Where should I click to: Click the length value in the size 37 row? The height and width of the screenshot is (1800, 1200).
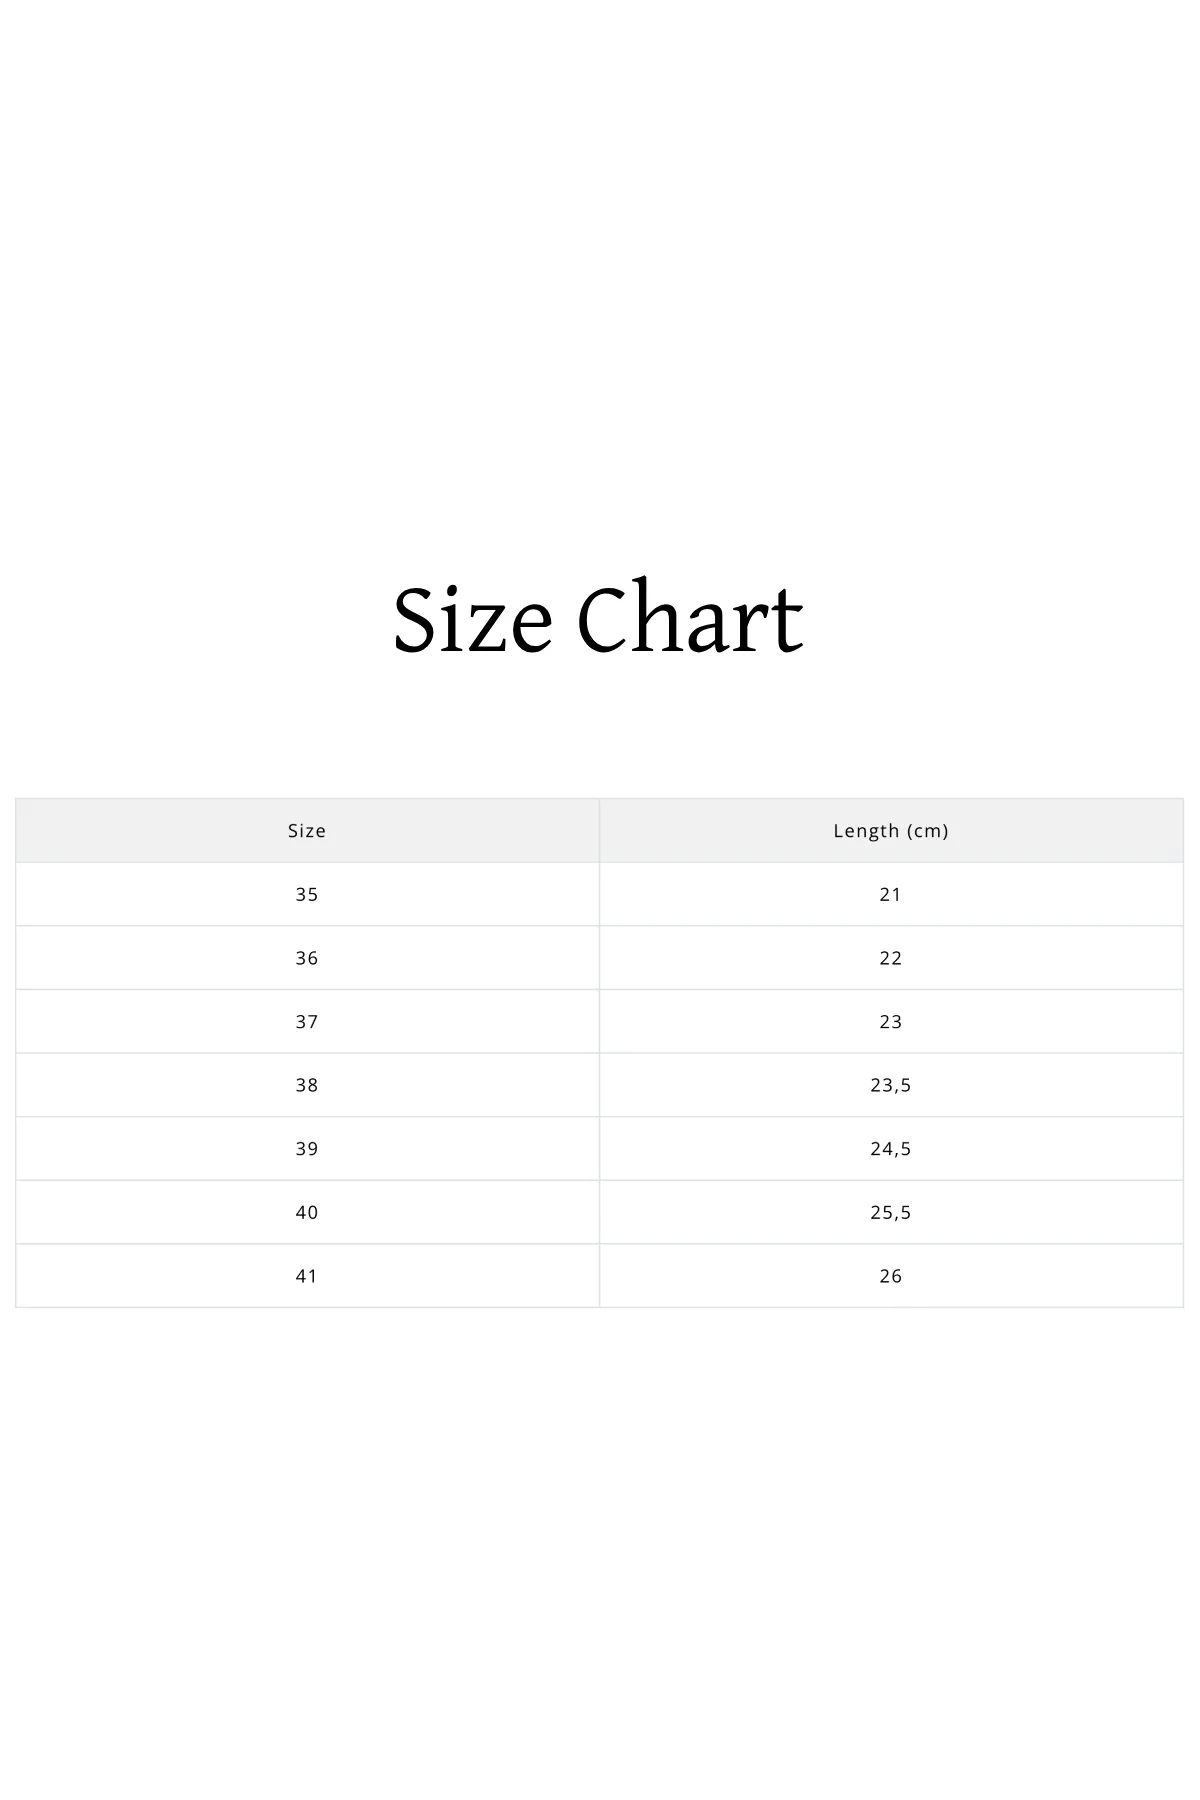890,1022
